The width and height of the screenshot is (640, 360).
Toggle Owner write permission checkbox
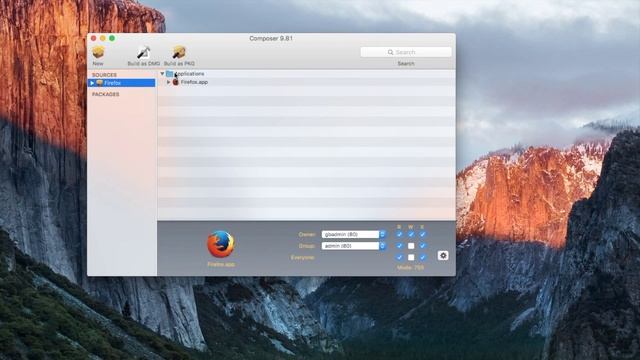(x=411, y=234)
